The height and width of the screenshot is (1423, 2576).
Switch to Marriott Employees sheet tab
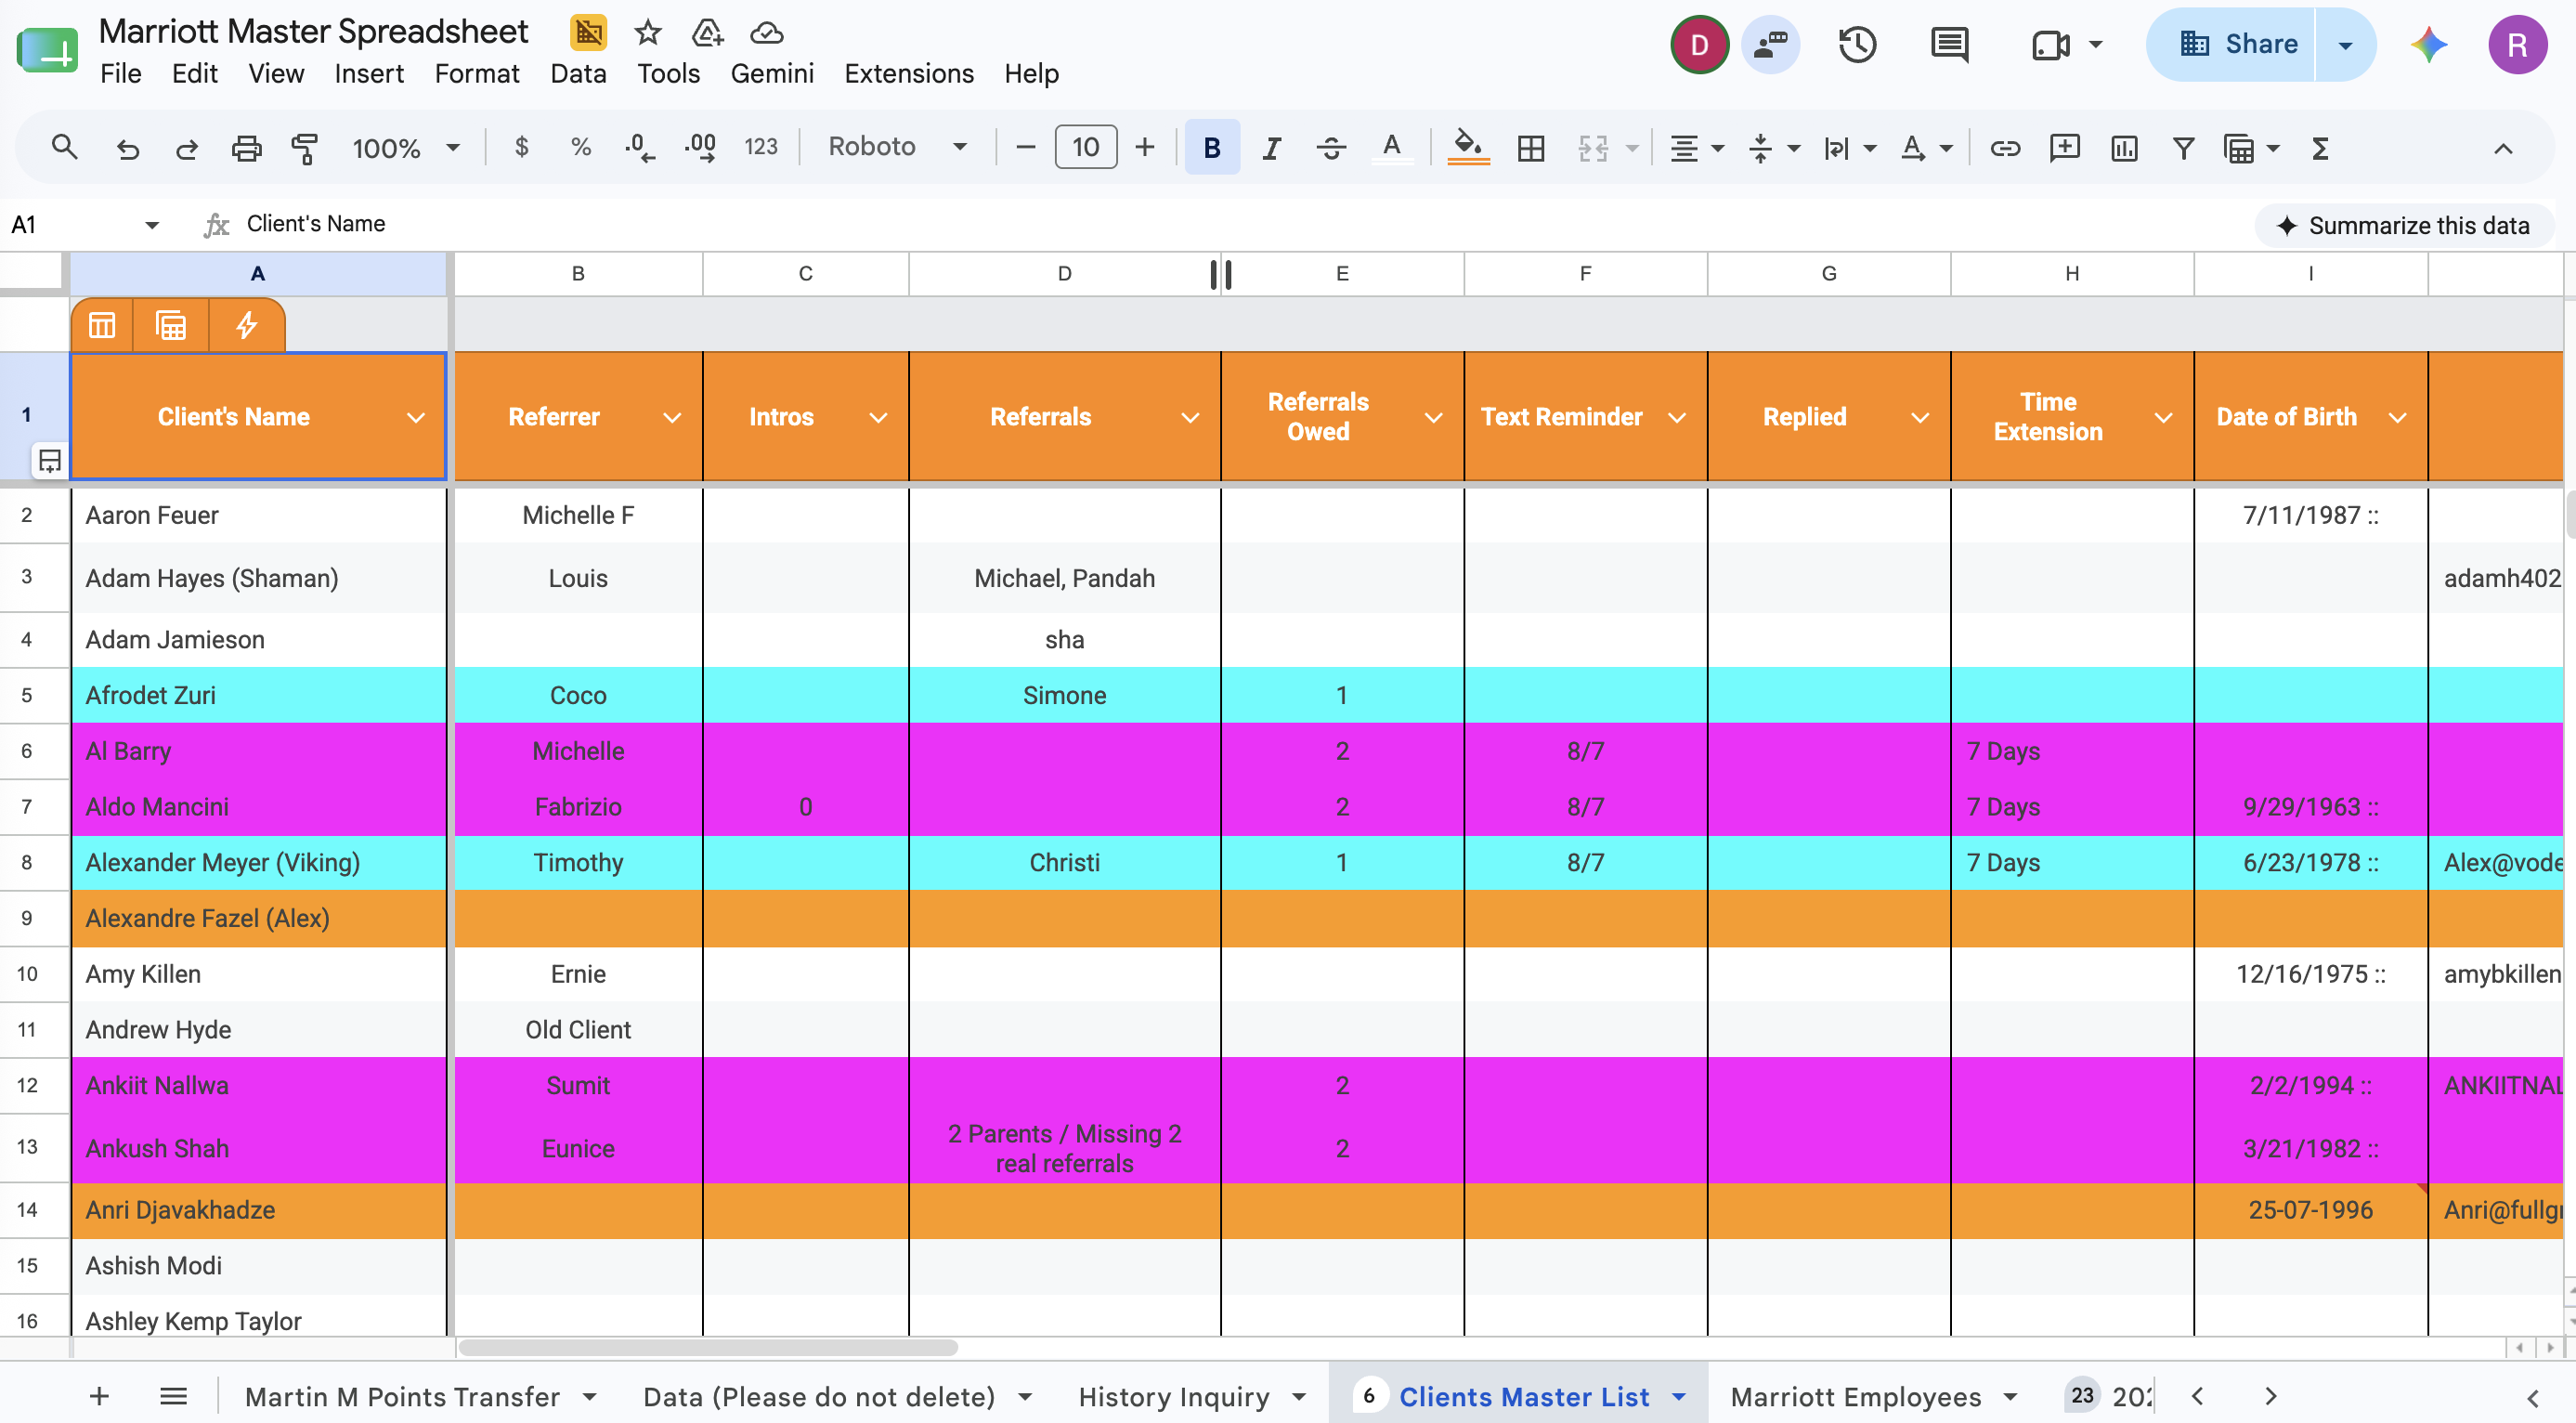pyautogui.click(x=1856, y=1396)
